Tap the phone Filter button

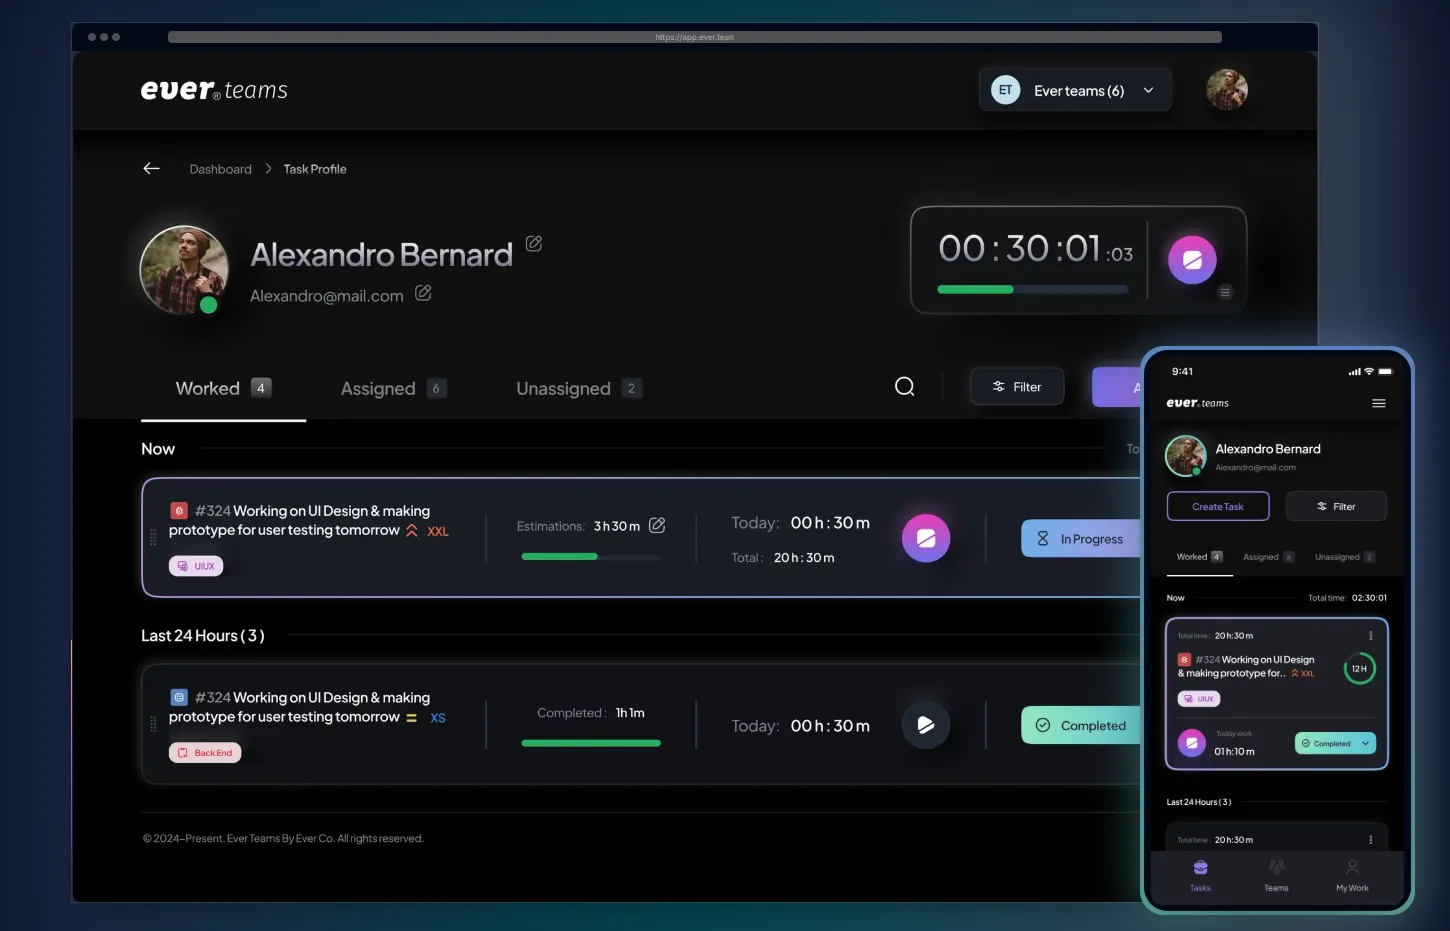click(1336, 506)
